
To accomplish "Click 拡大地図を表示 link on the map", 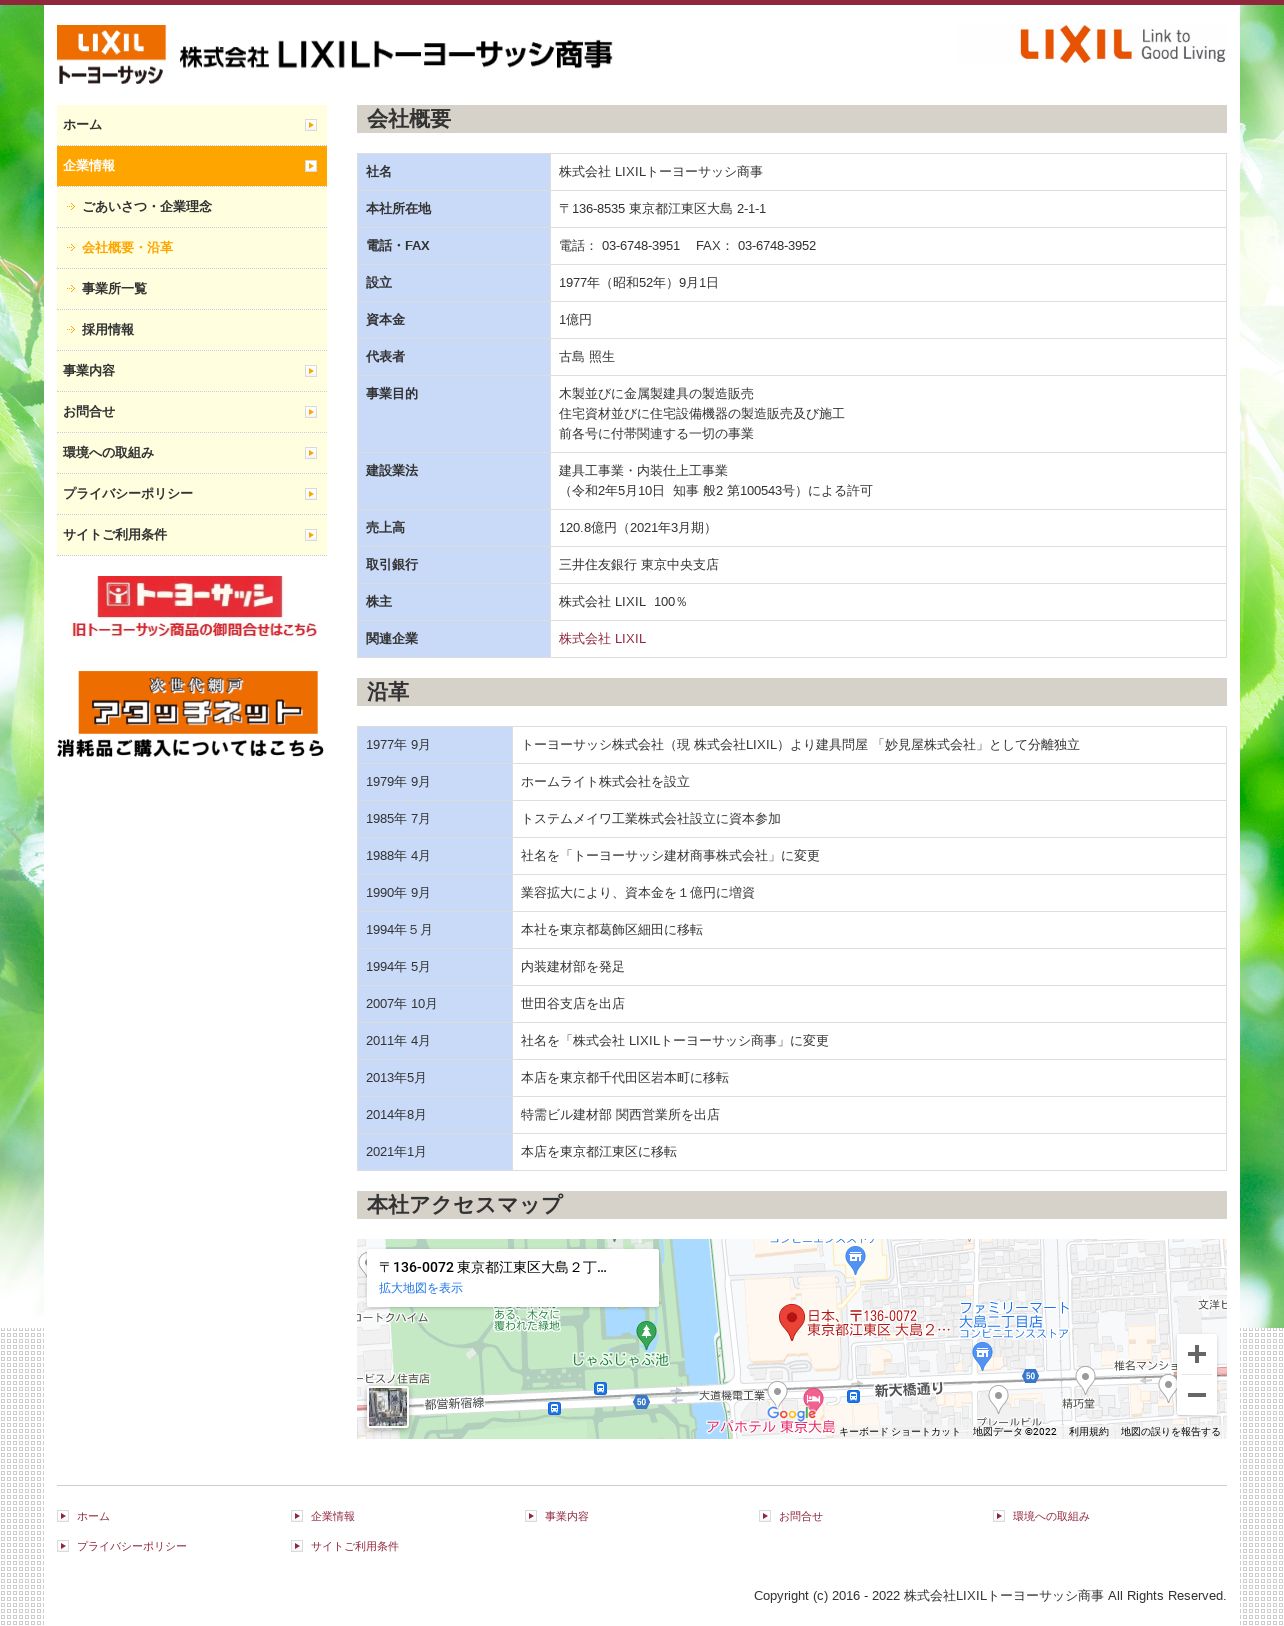I will (x=420, y=1288).
